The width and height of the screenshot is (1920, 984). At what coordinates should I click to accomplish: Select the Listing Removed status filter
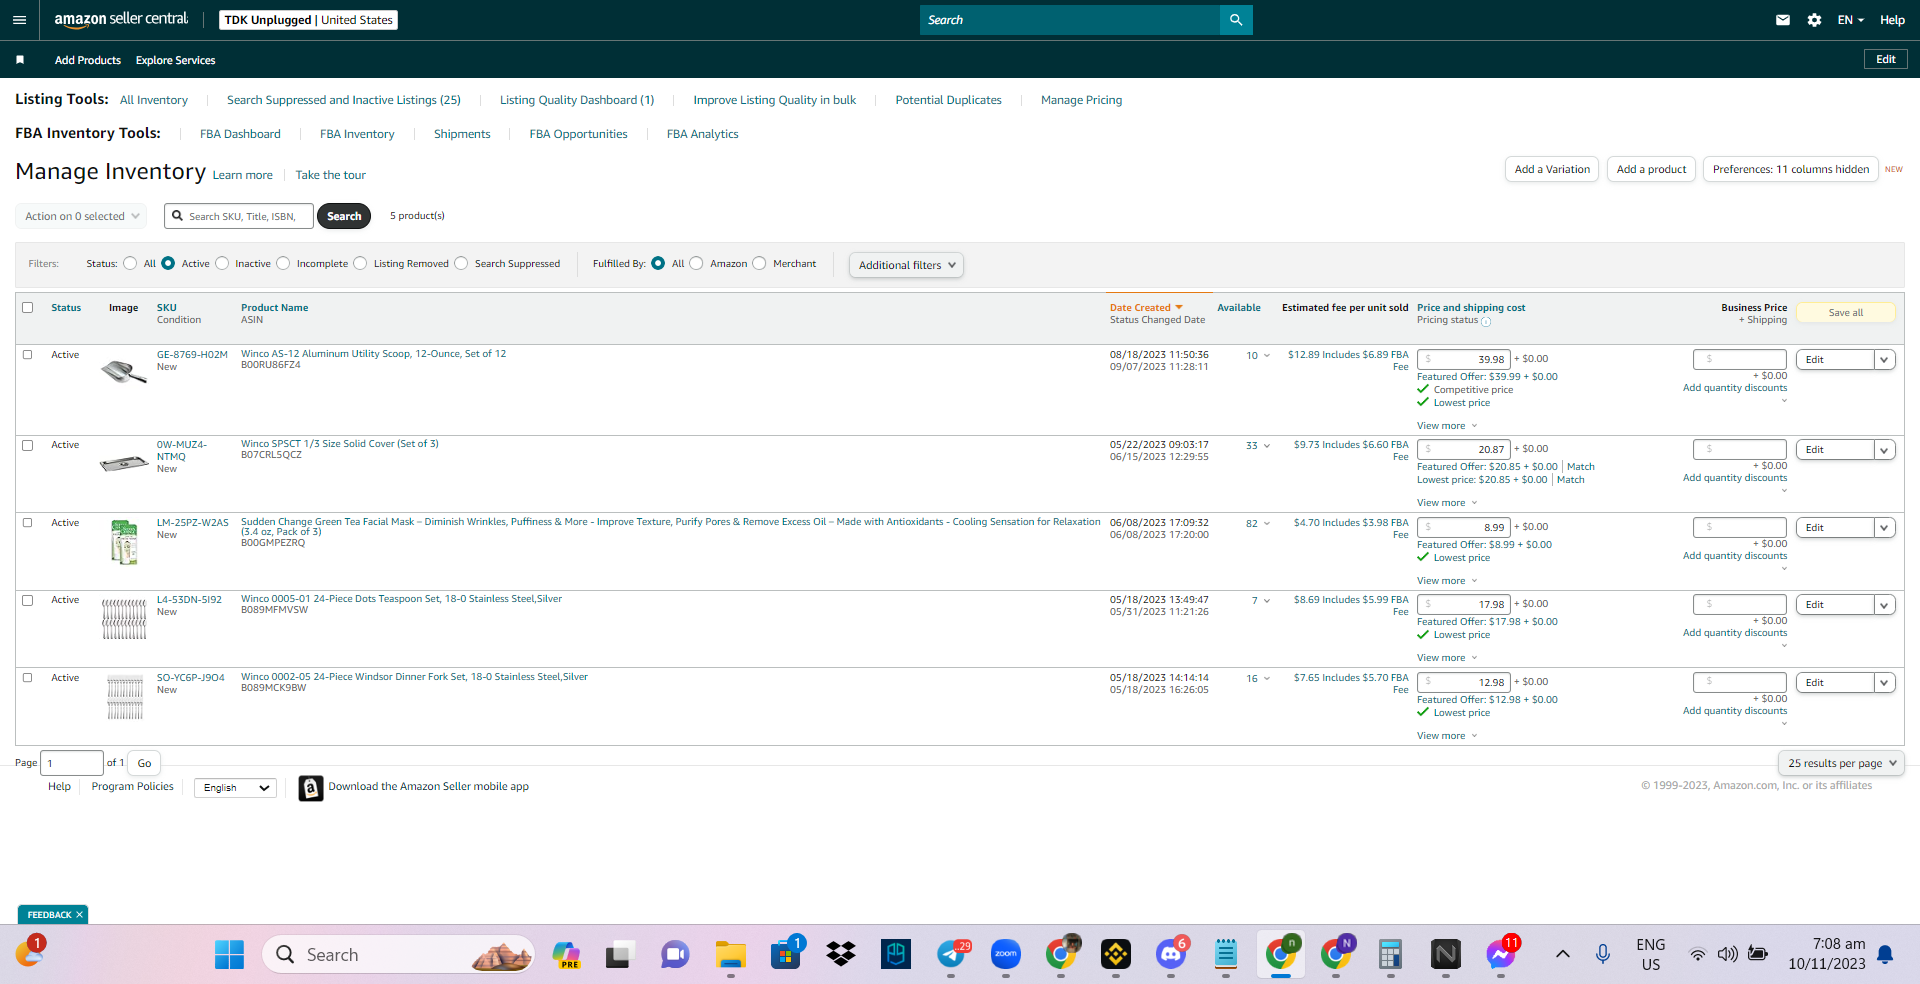pos(360,264)
